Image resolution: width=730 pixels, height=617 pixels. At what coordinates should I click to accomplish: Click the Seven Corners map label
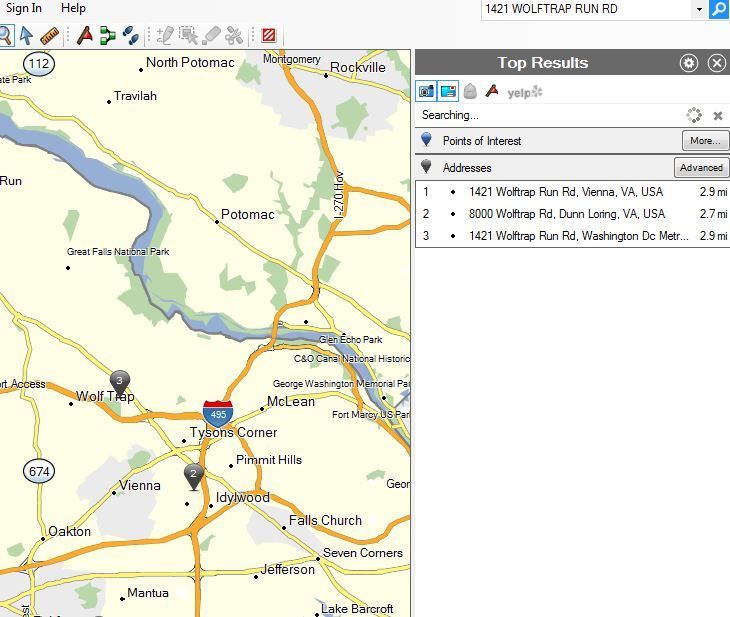point(363,553)
